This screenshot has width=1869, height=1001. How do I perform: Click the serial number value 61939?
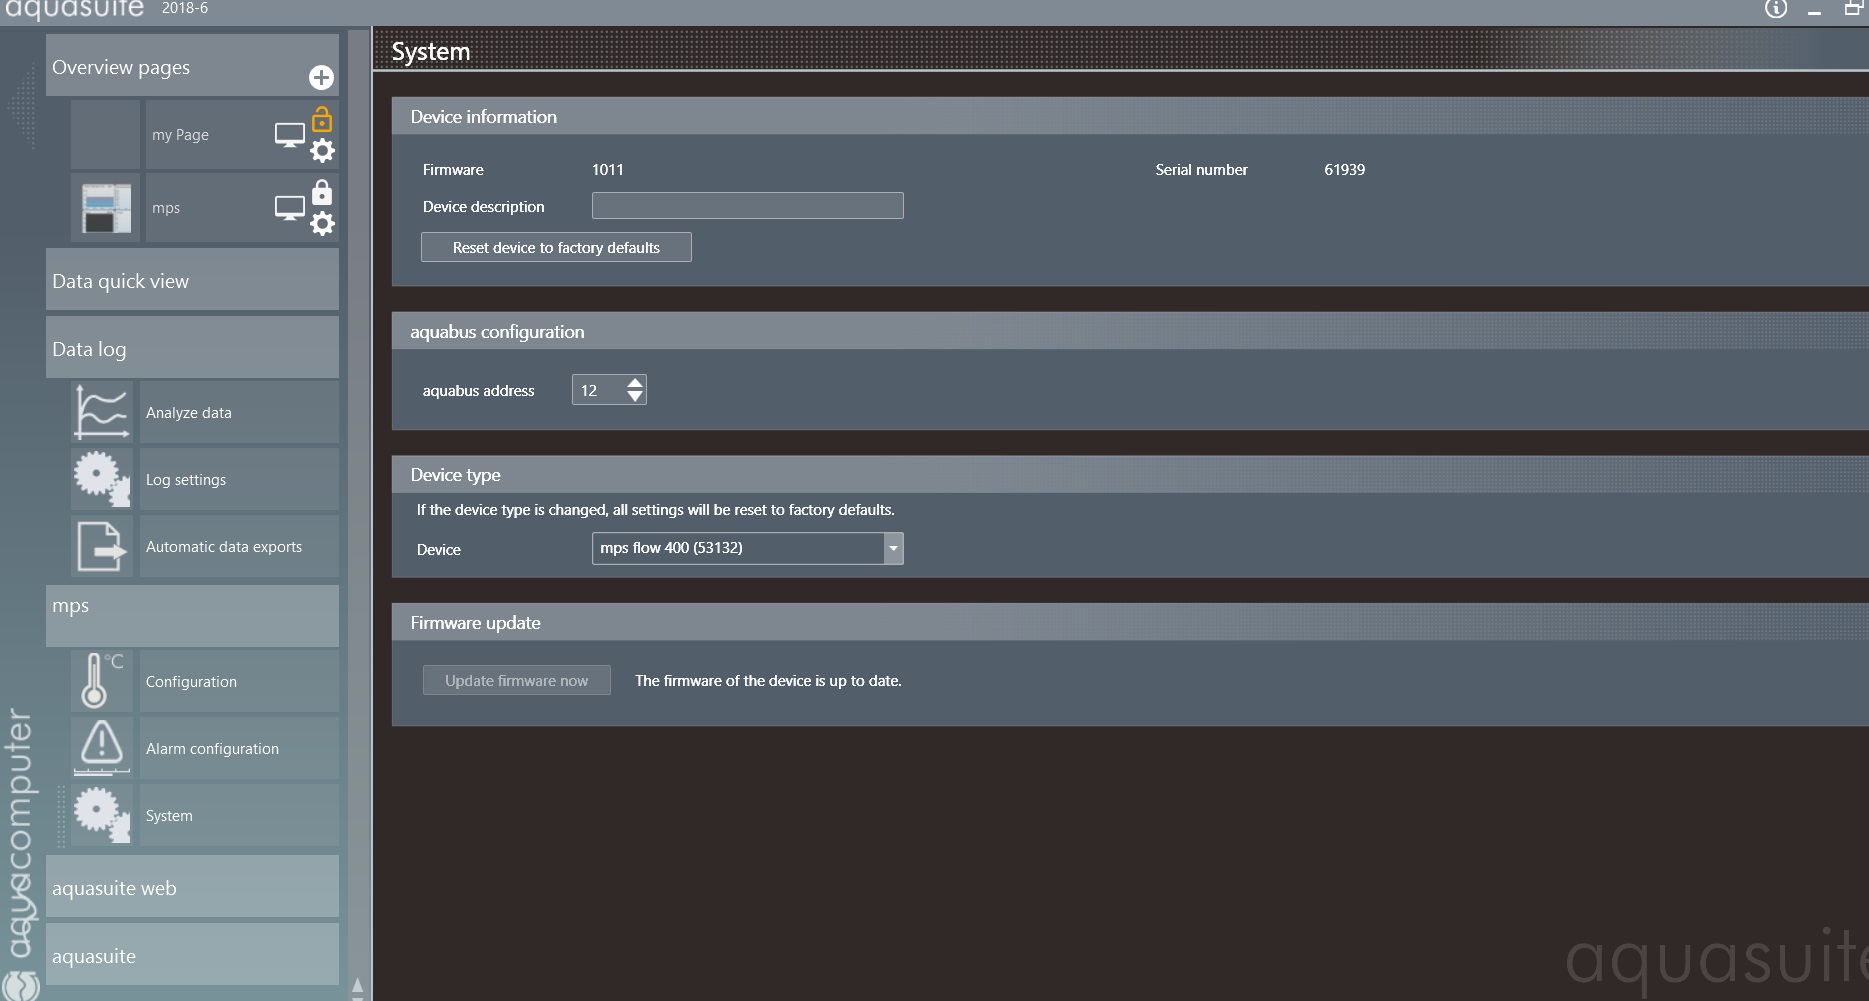click(x=1345, y=170)
